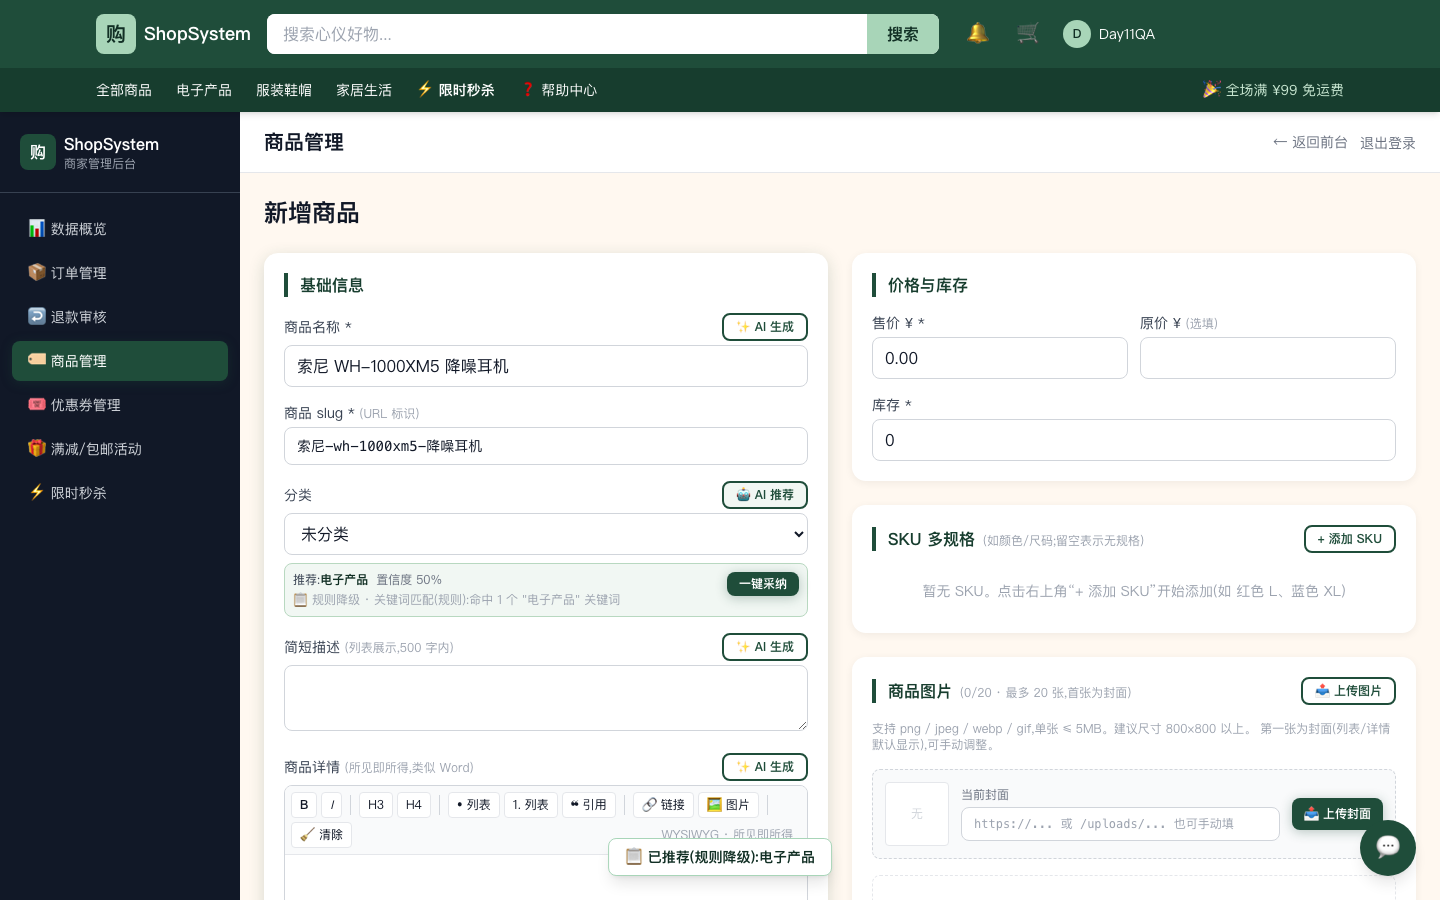The height and width of the screenshot is (900, 1440).
Task: Go to 订单管理
Action: tap(120, 273)
